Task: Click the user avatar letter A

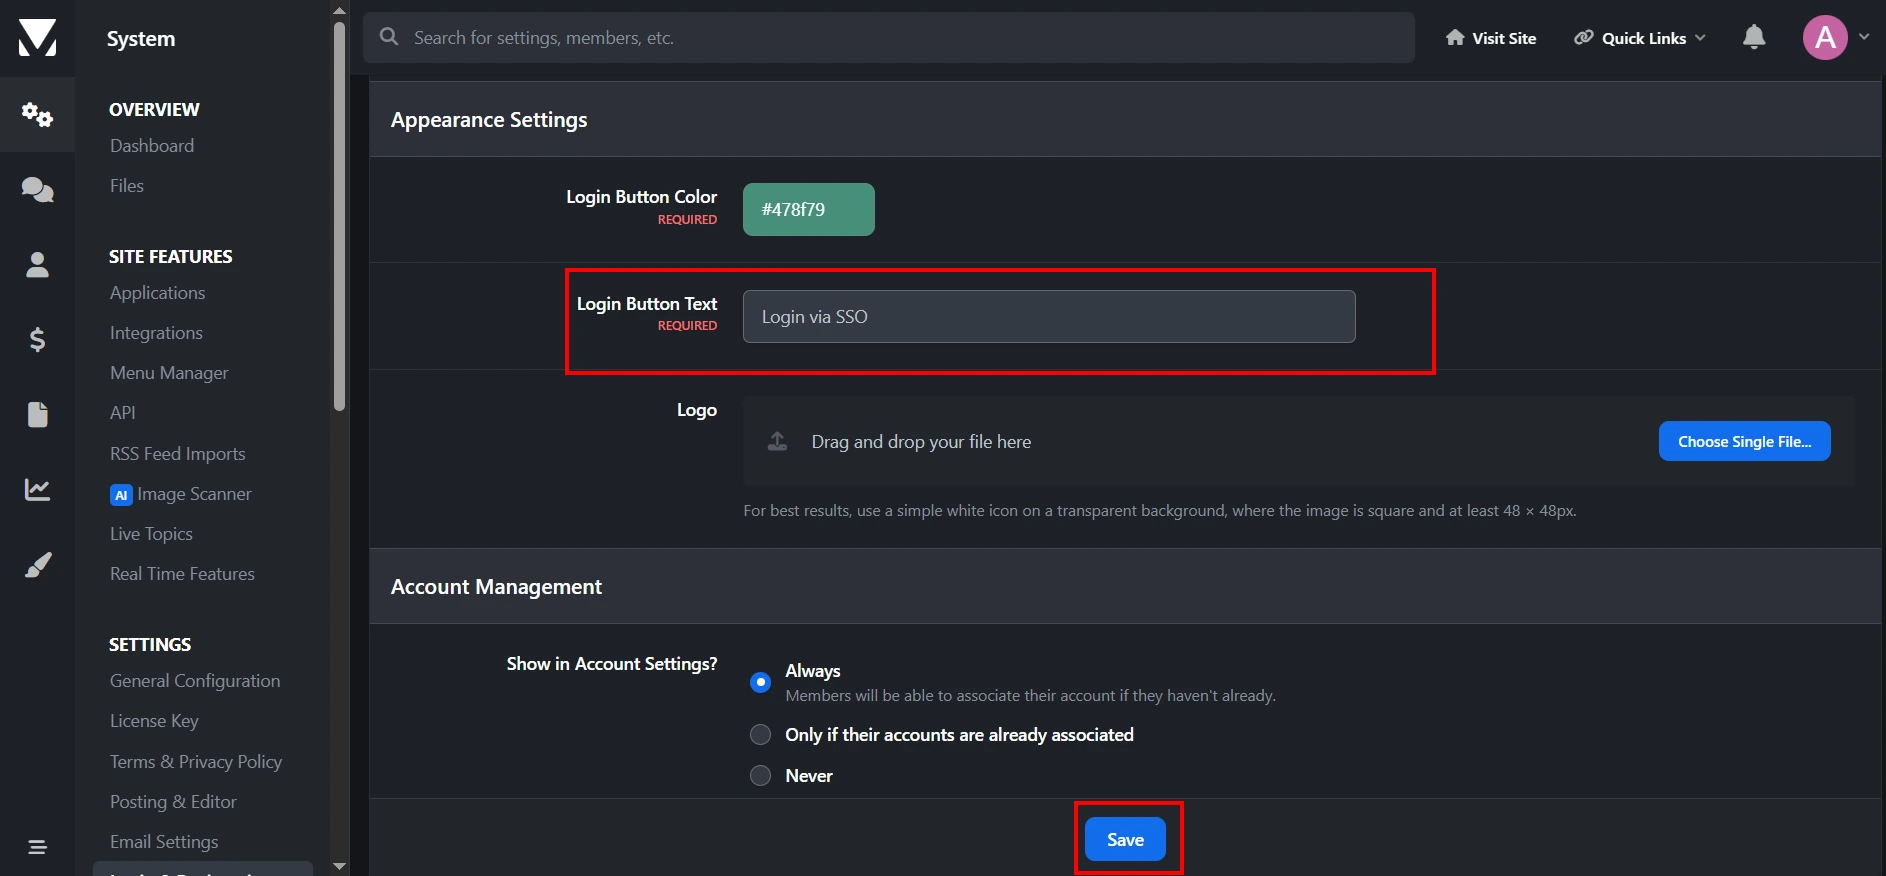Action: tap(1825, 38)
